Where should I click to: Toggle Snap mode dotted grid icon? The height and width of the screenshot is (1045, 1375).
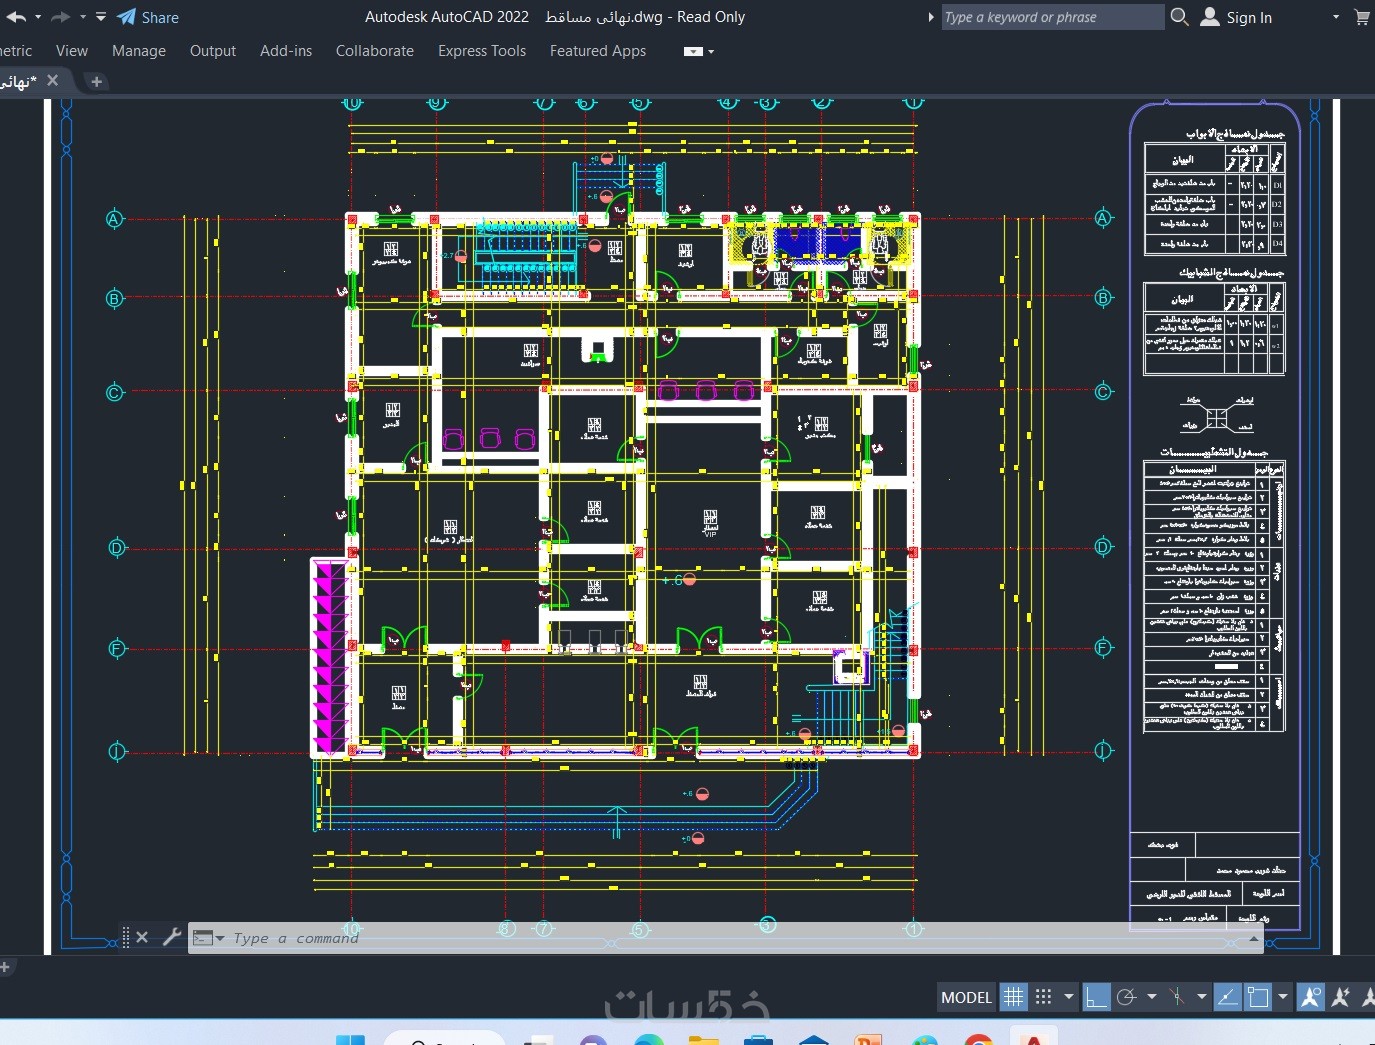click(x=1044, y=997)
